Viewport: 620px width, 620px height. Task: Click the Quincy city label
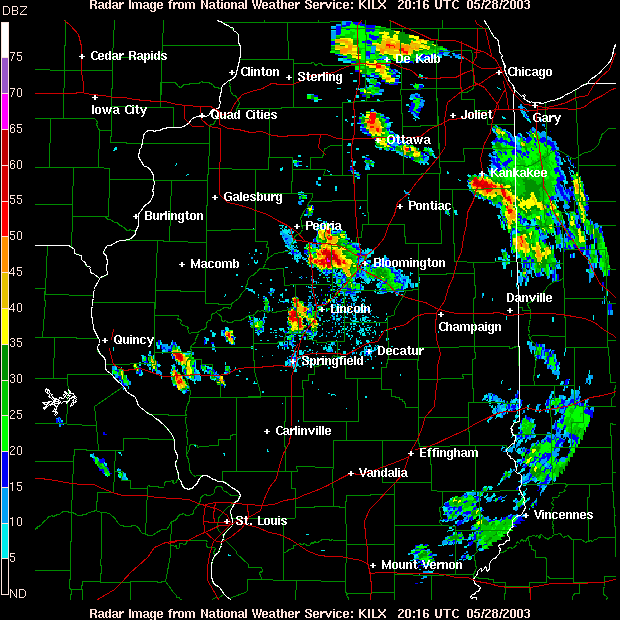click(x=134, y=340)
